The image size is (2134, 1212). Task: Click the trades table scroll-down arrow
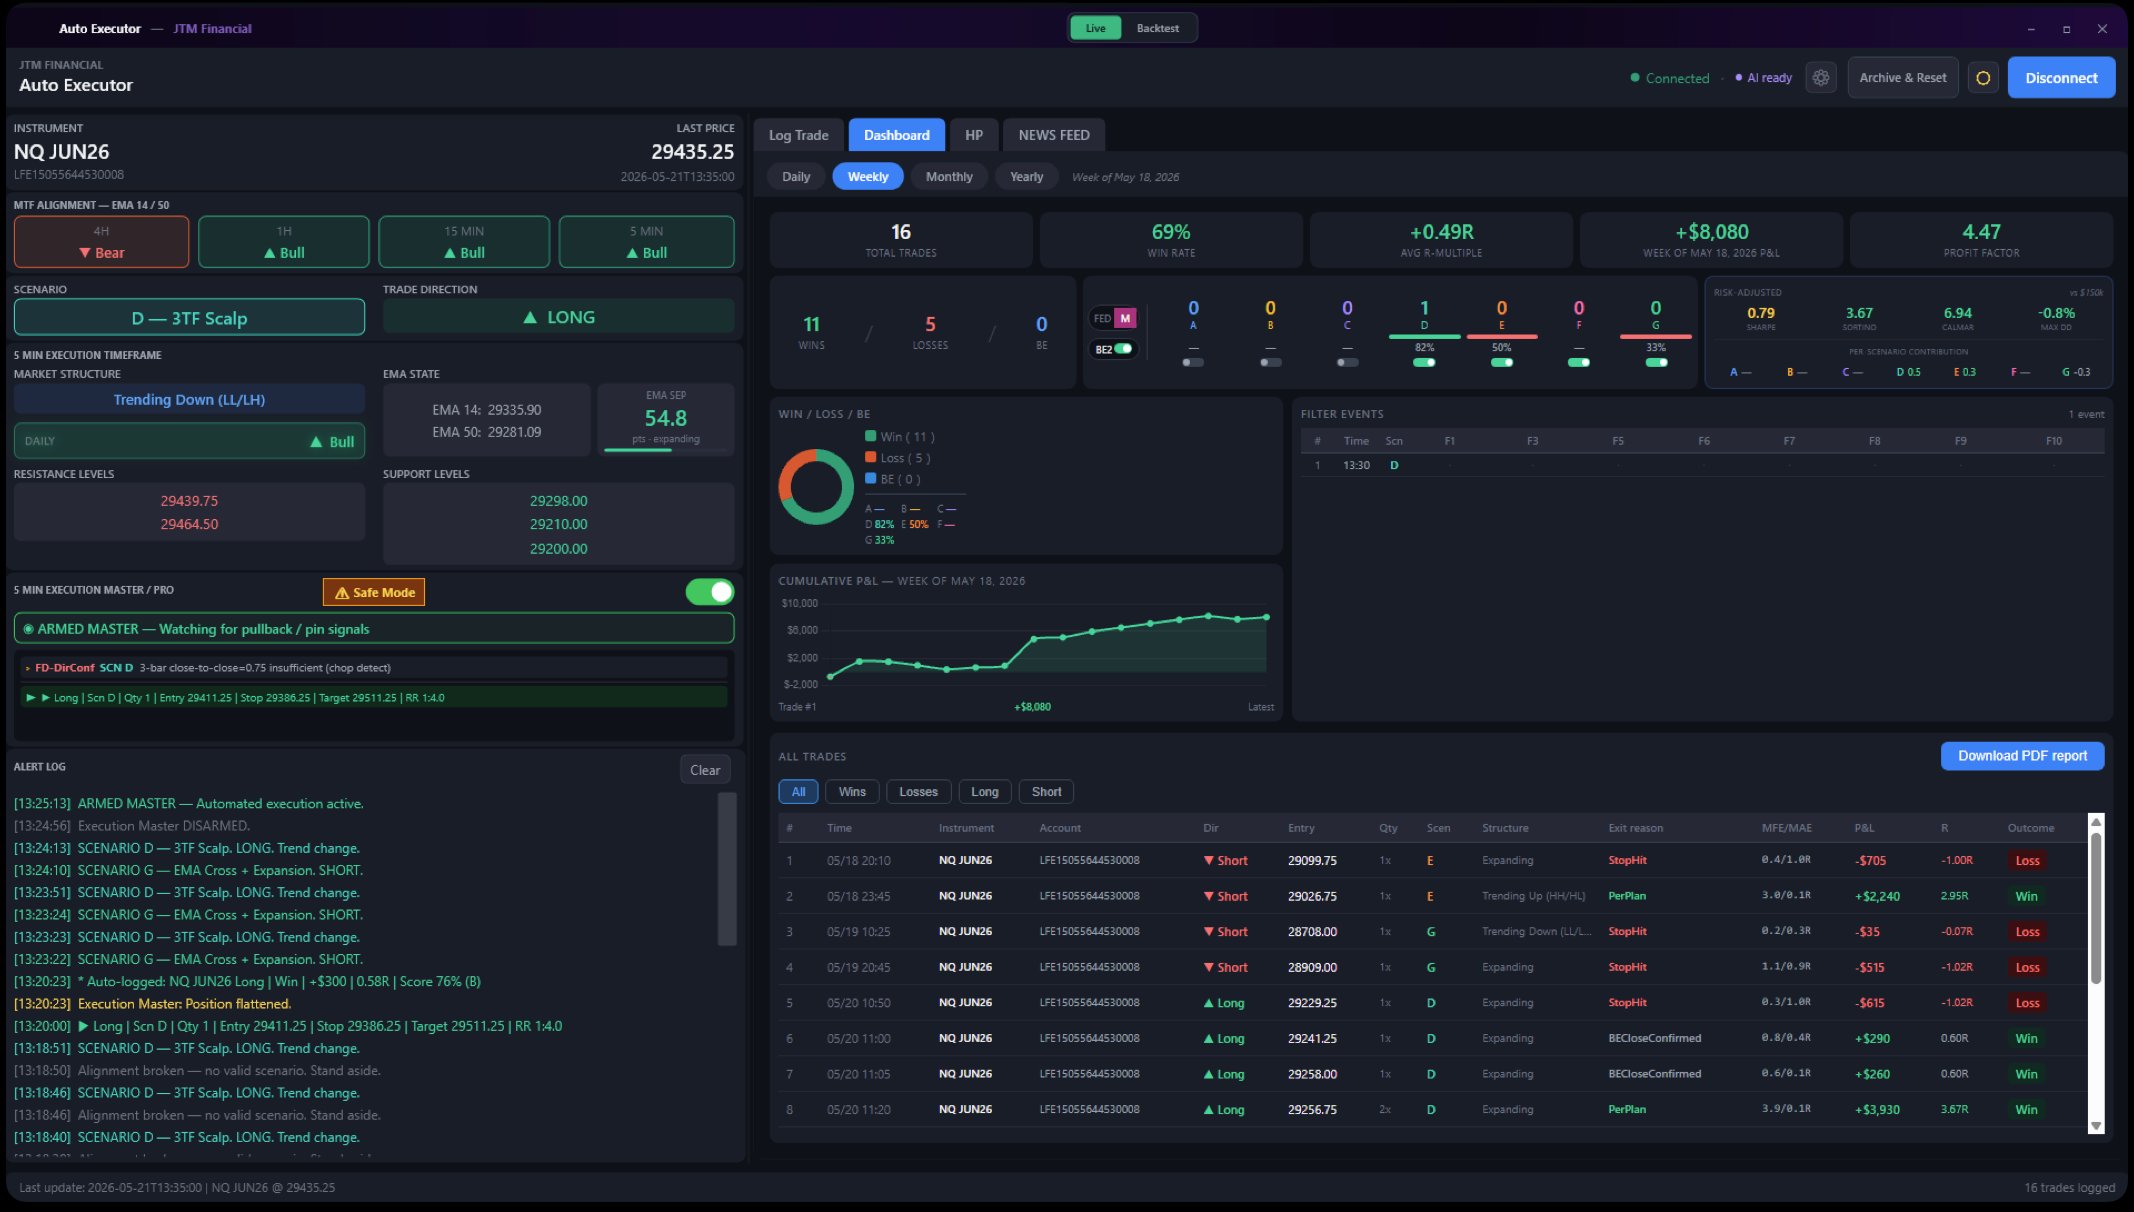point(2096,1126)
